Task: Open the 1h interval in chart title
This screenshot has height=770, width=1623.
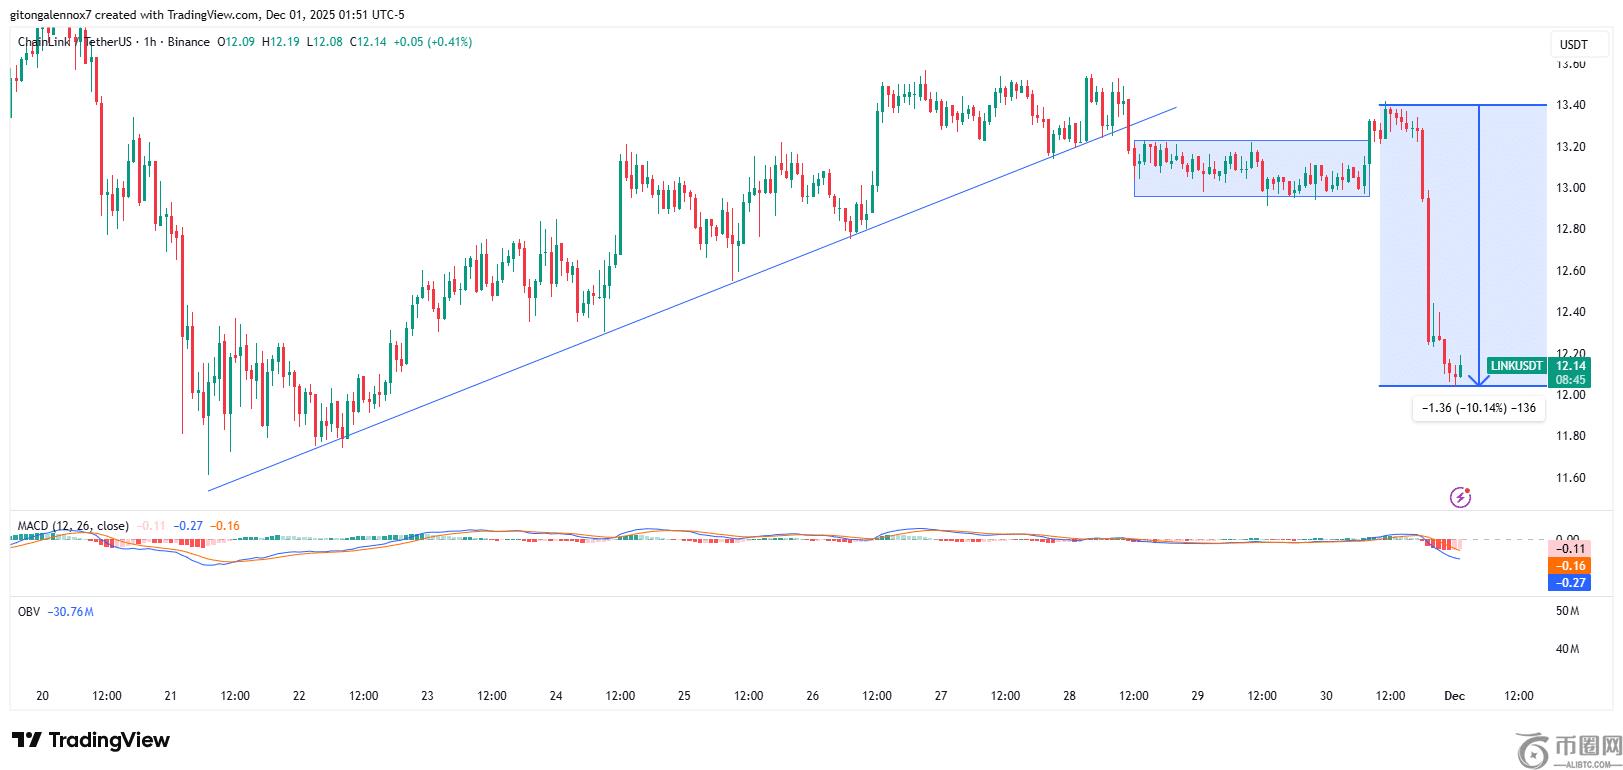Action: click(151, 42)
